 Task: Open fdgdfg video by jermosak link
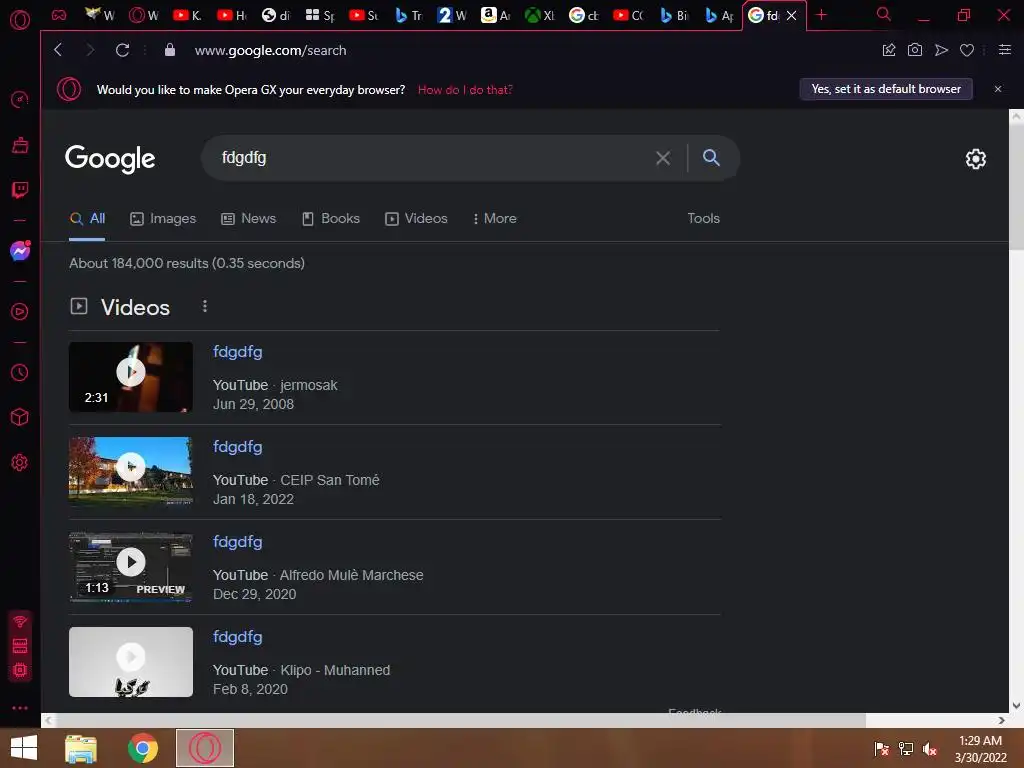pos(238,352)
